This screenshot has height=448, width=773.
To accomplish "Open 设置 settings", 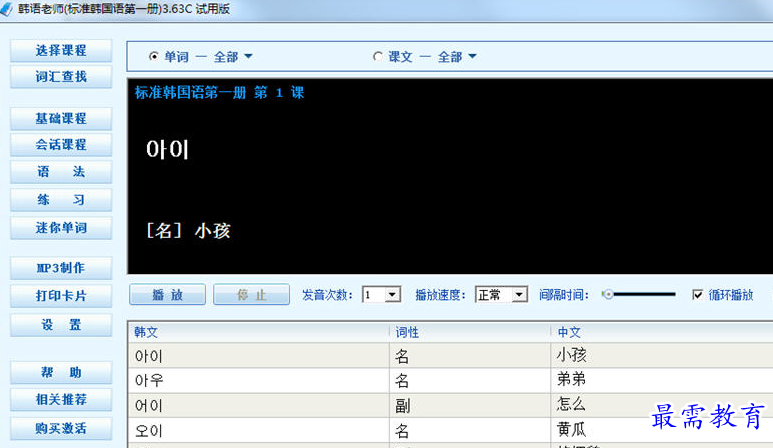I will (61, 325).
